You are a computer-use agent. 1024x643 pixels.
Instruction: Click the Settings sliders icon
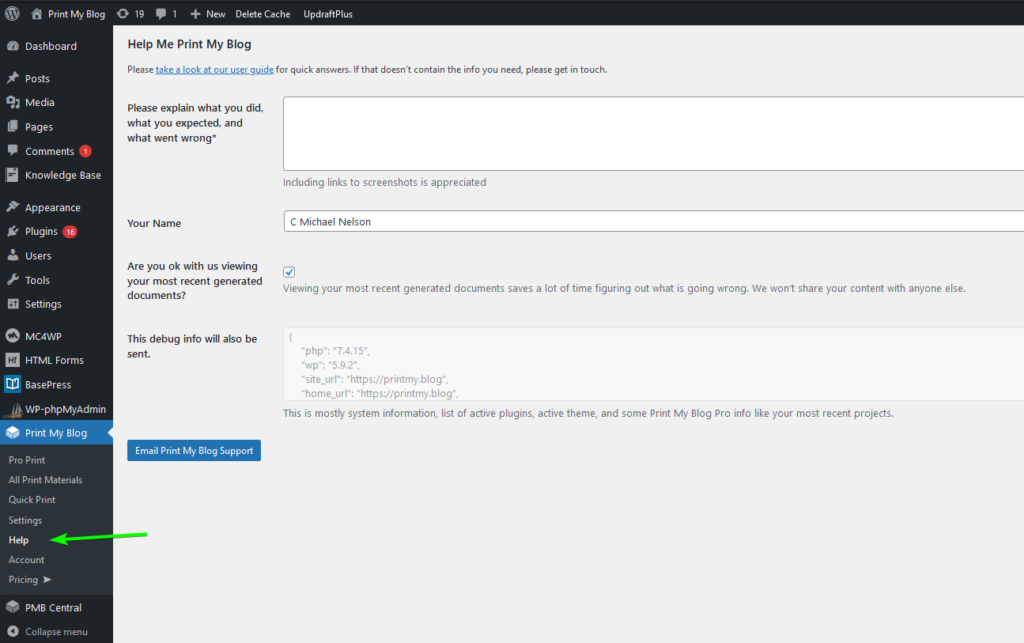(x=12, y=304)
